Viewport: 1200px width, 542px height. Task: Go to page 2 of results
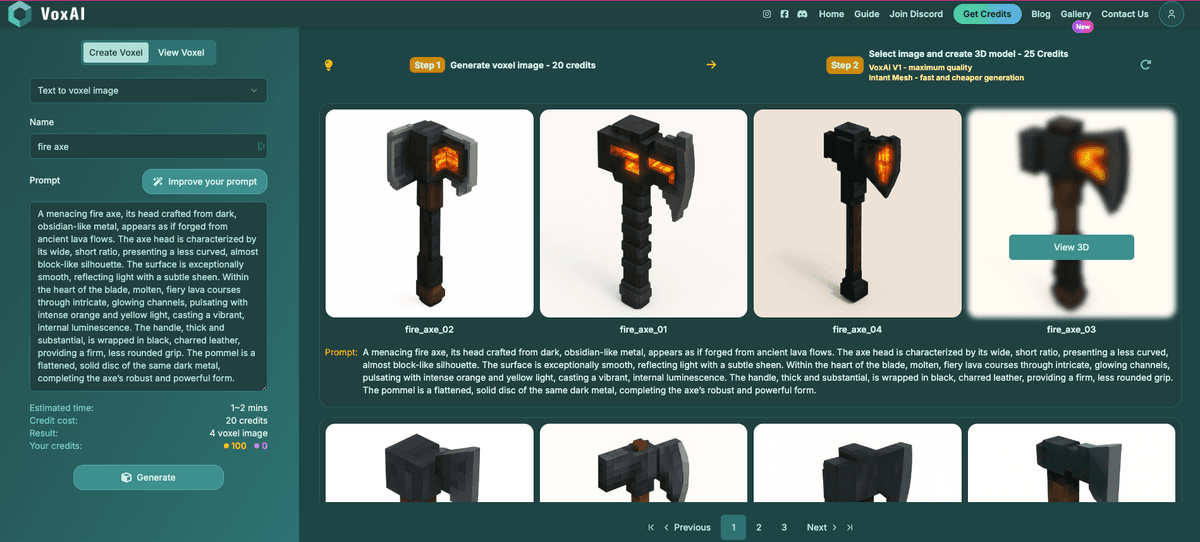tap(759, 527)
